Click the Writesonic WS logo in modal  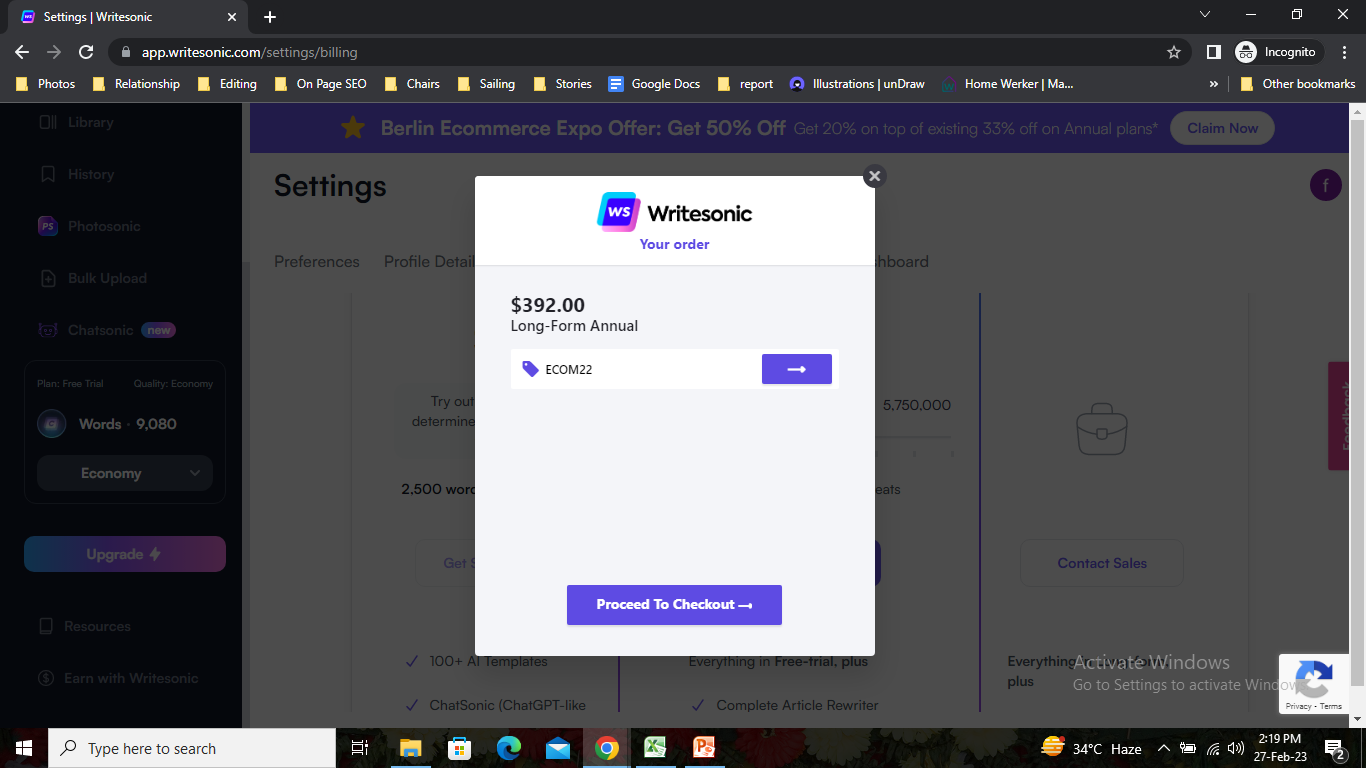(619, 212)
